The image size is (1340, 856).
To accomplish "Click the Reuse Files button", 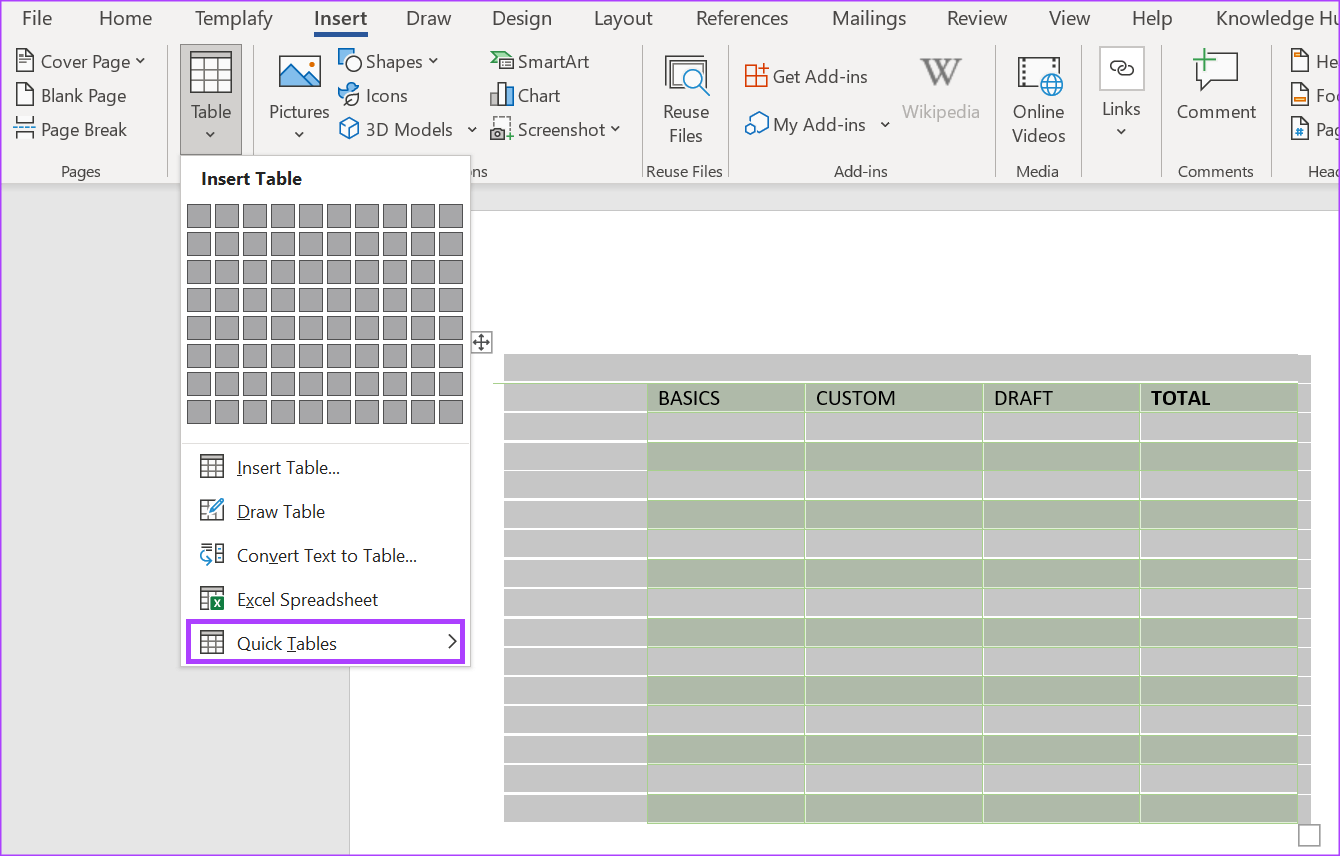I will click(686, 100).
